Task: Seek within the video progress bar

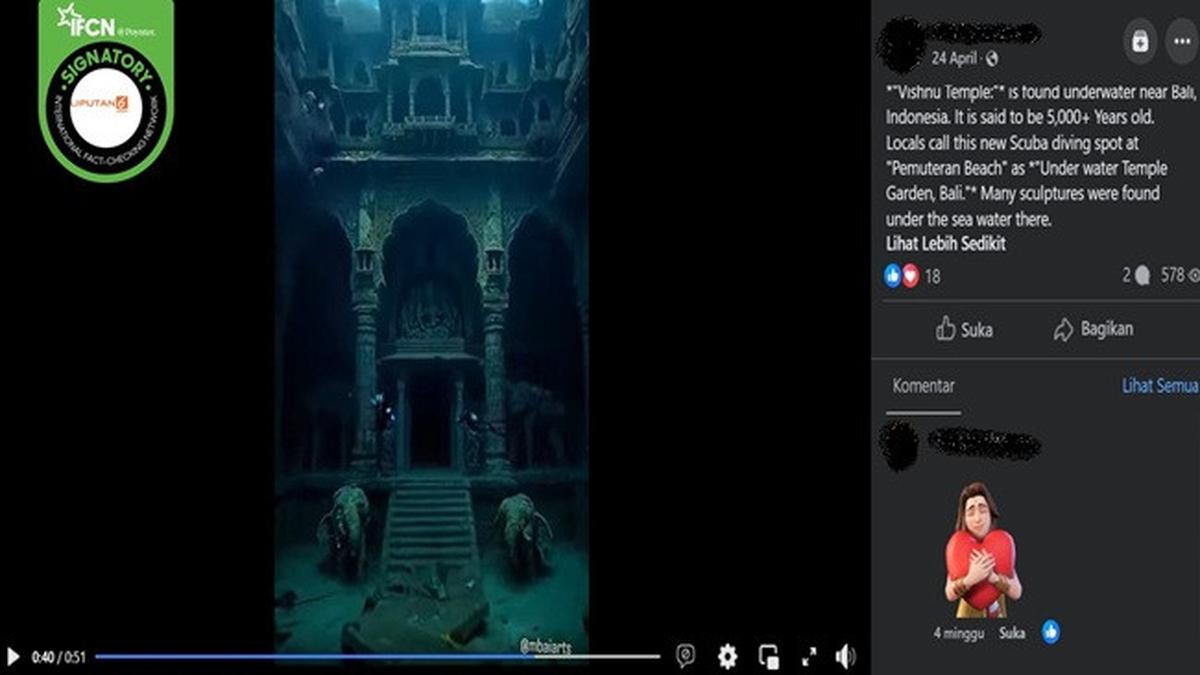Action: pos(378,657)
